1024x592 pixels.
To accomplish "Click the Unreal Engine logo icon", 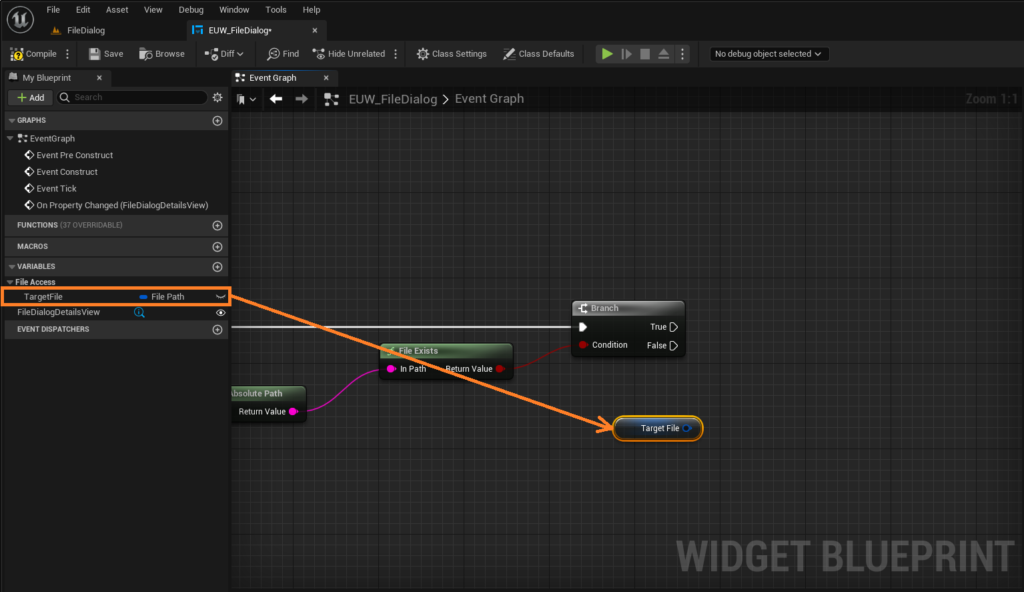I will [x=20, y=19].
